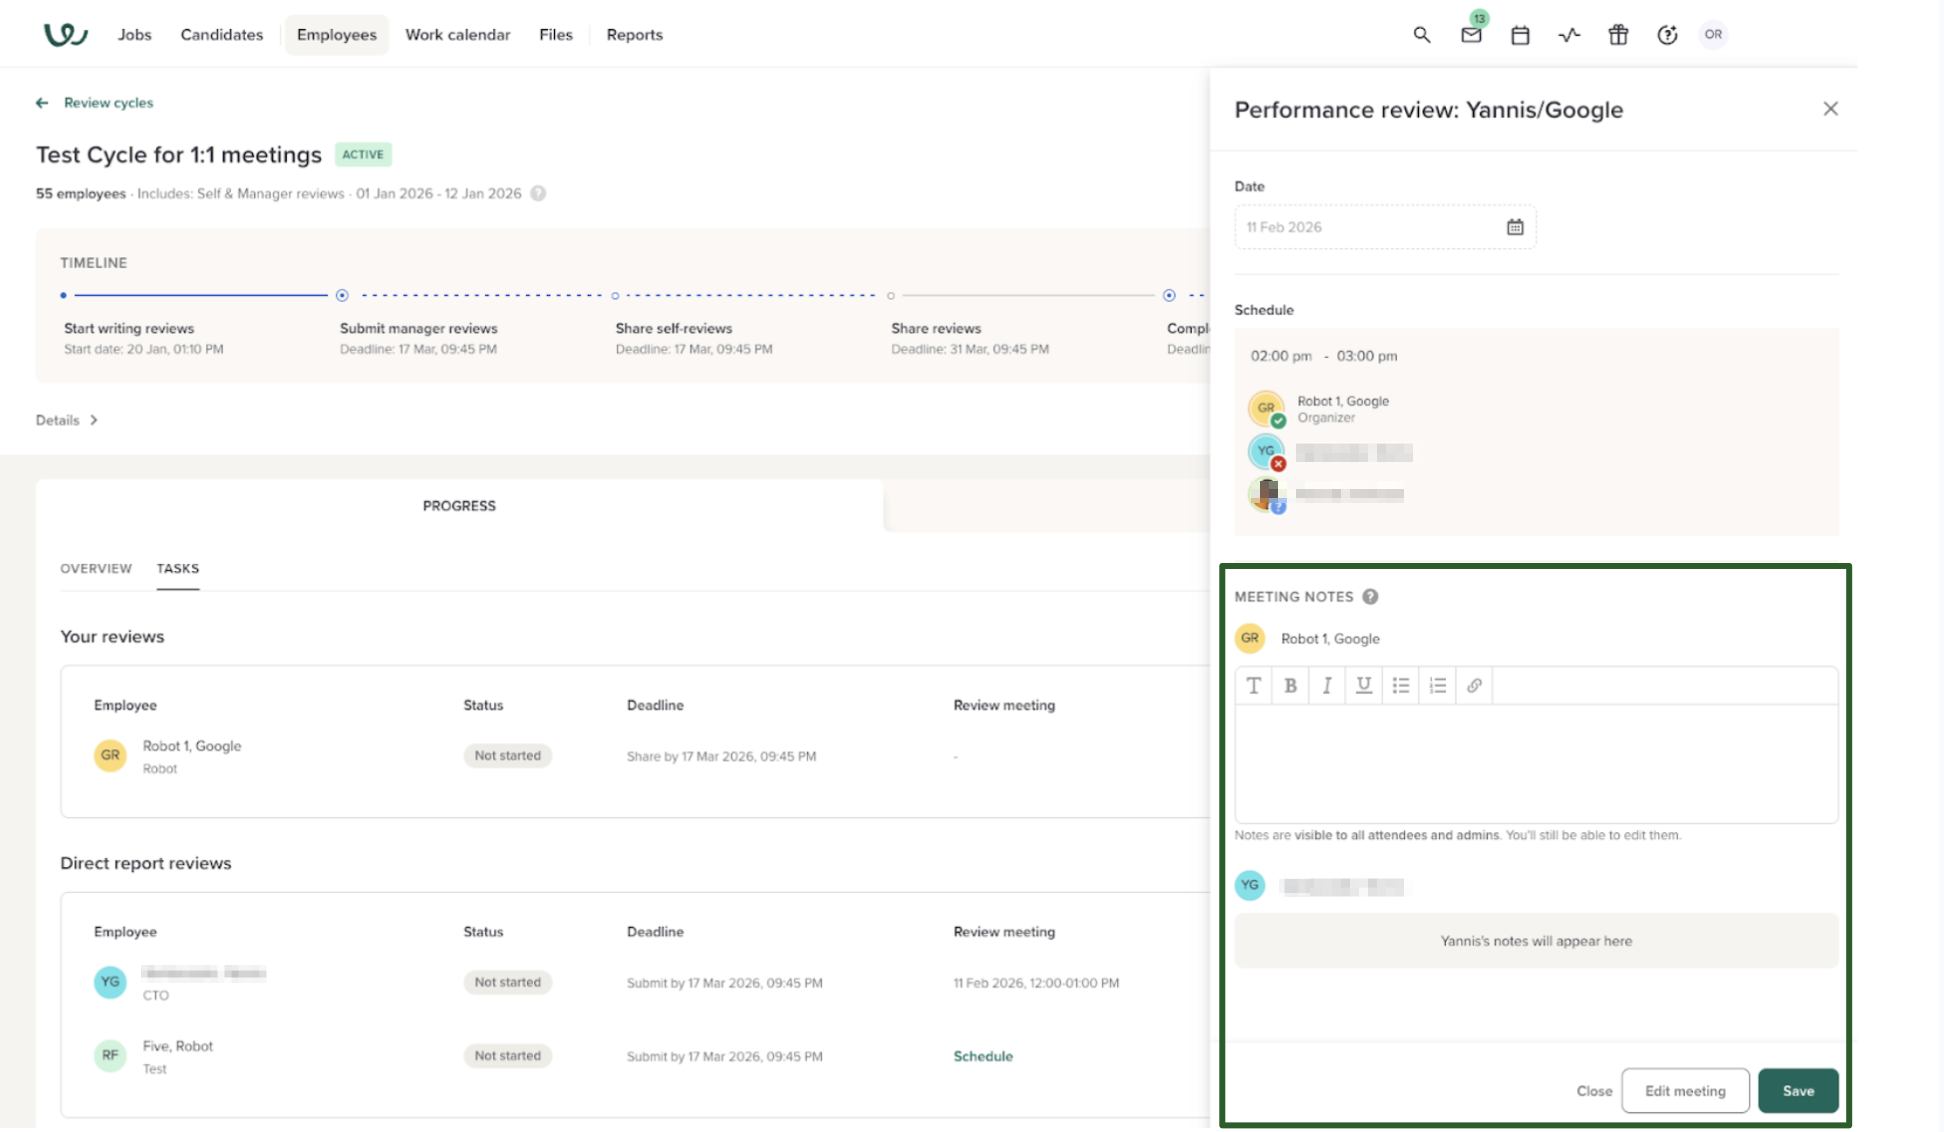
Task: Click Schedule link for Five, Robot
Action: pyautogui.click(x=982, y=1056)
